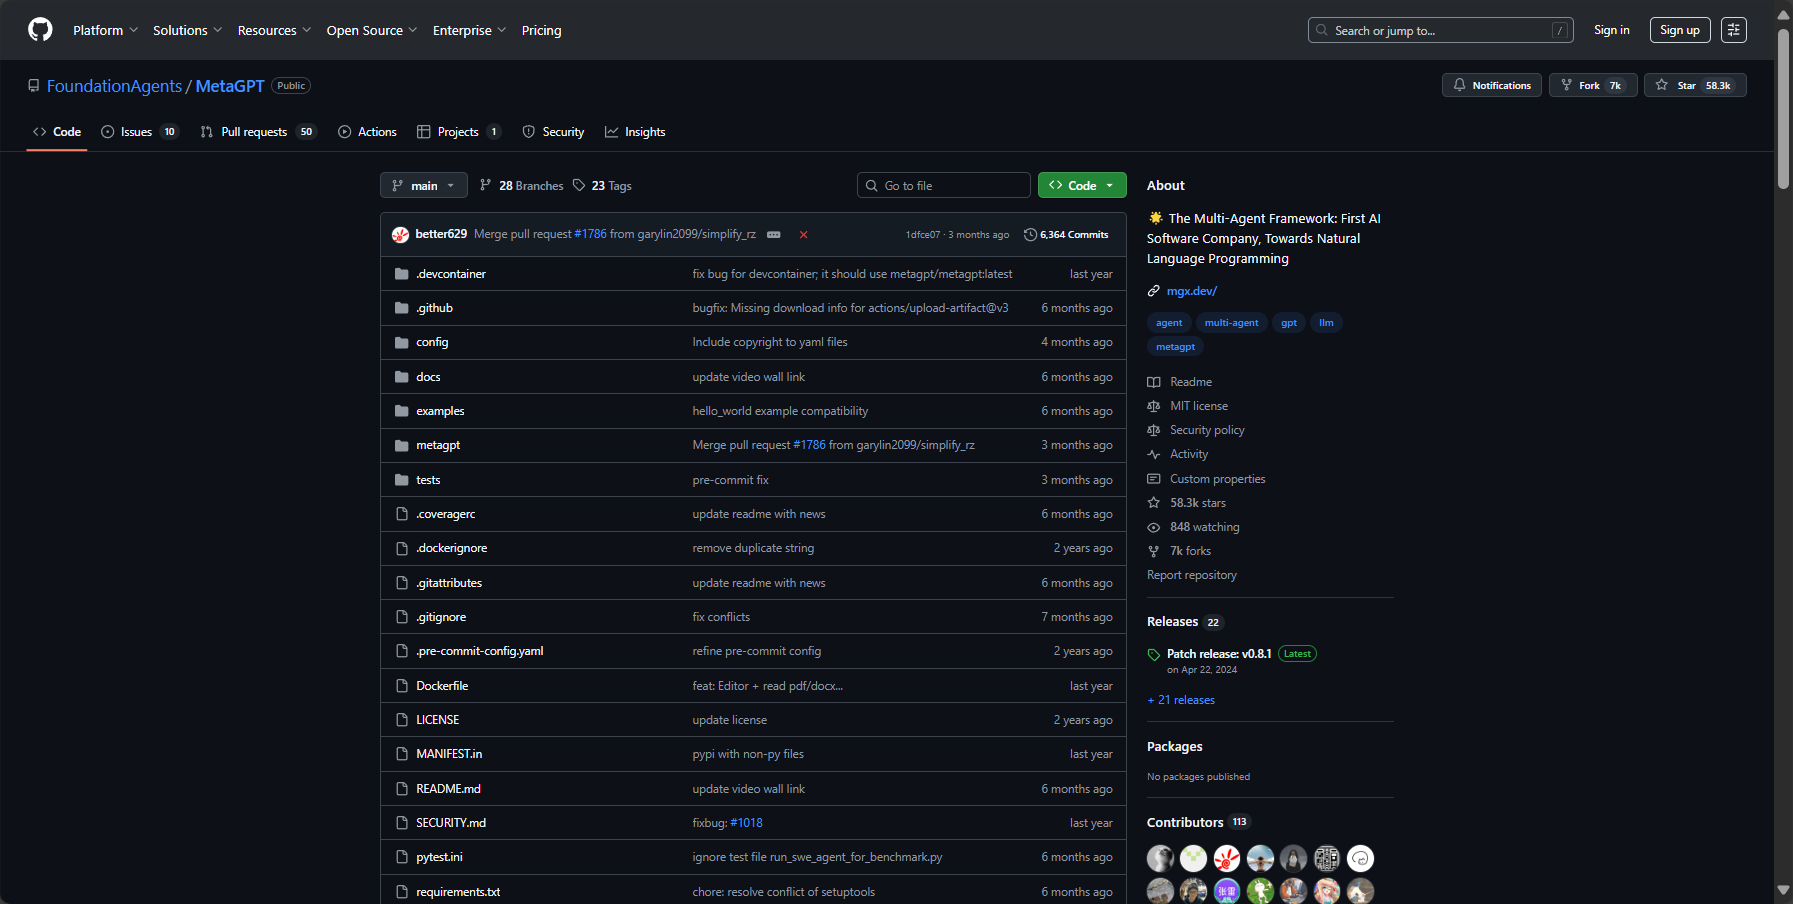Click the search or jump to field
Viewport: 1793px width, 904px height.
pos(1440,30)
